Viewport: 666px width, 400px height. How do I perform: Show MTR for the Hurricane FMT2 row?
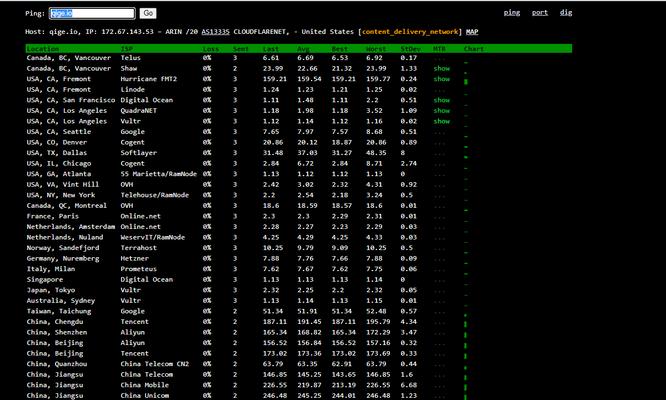coord(441,79)
